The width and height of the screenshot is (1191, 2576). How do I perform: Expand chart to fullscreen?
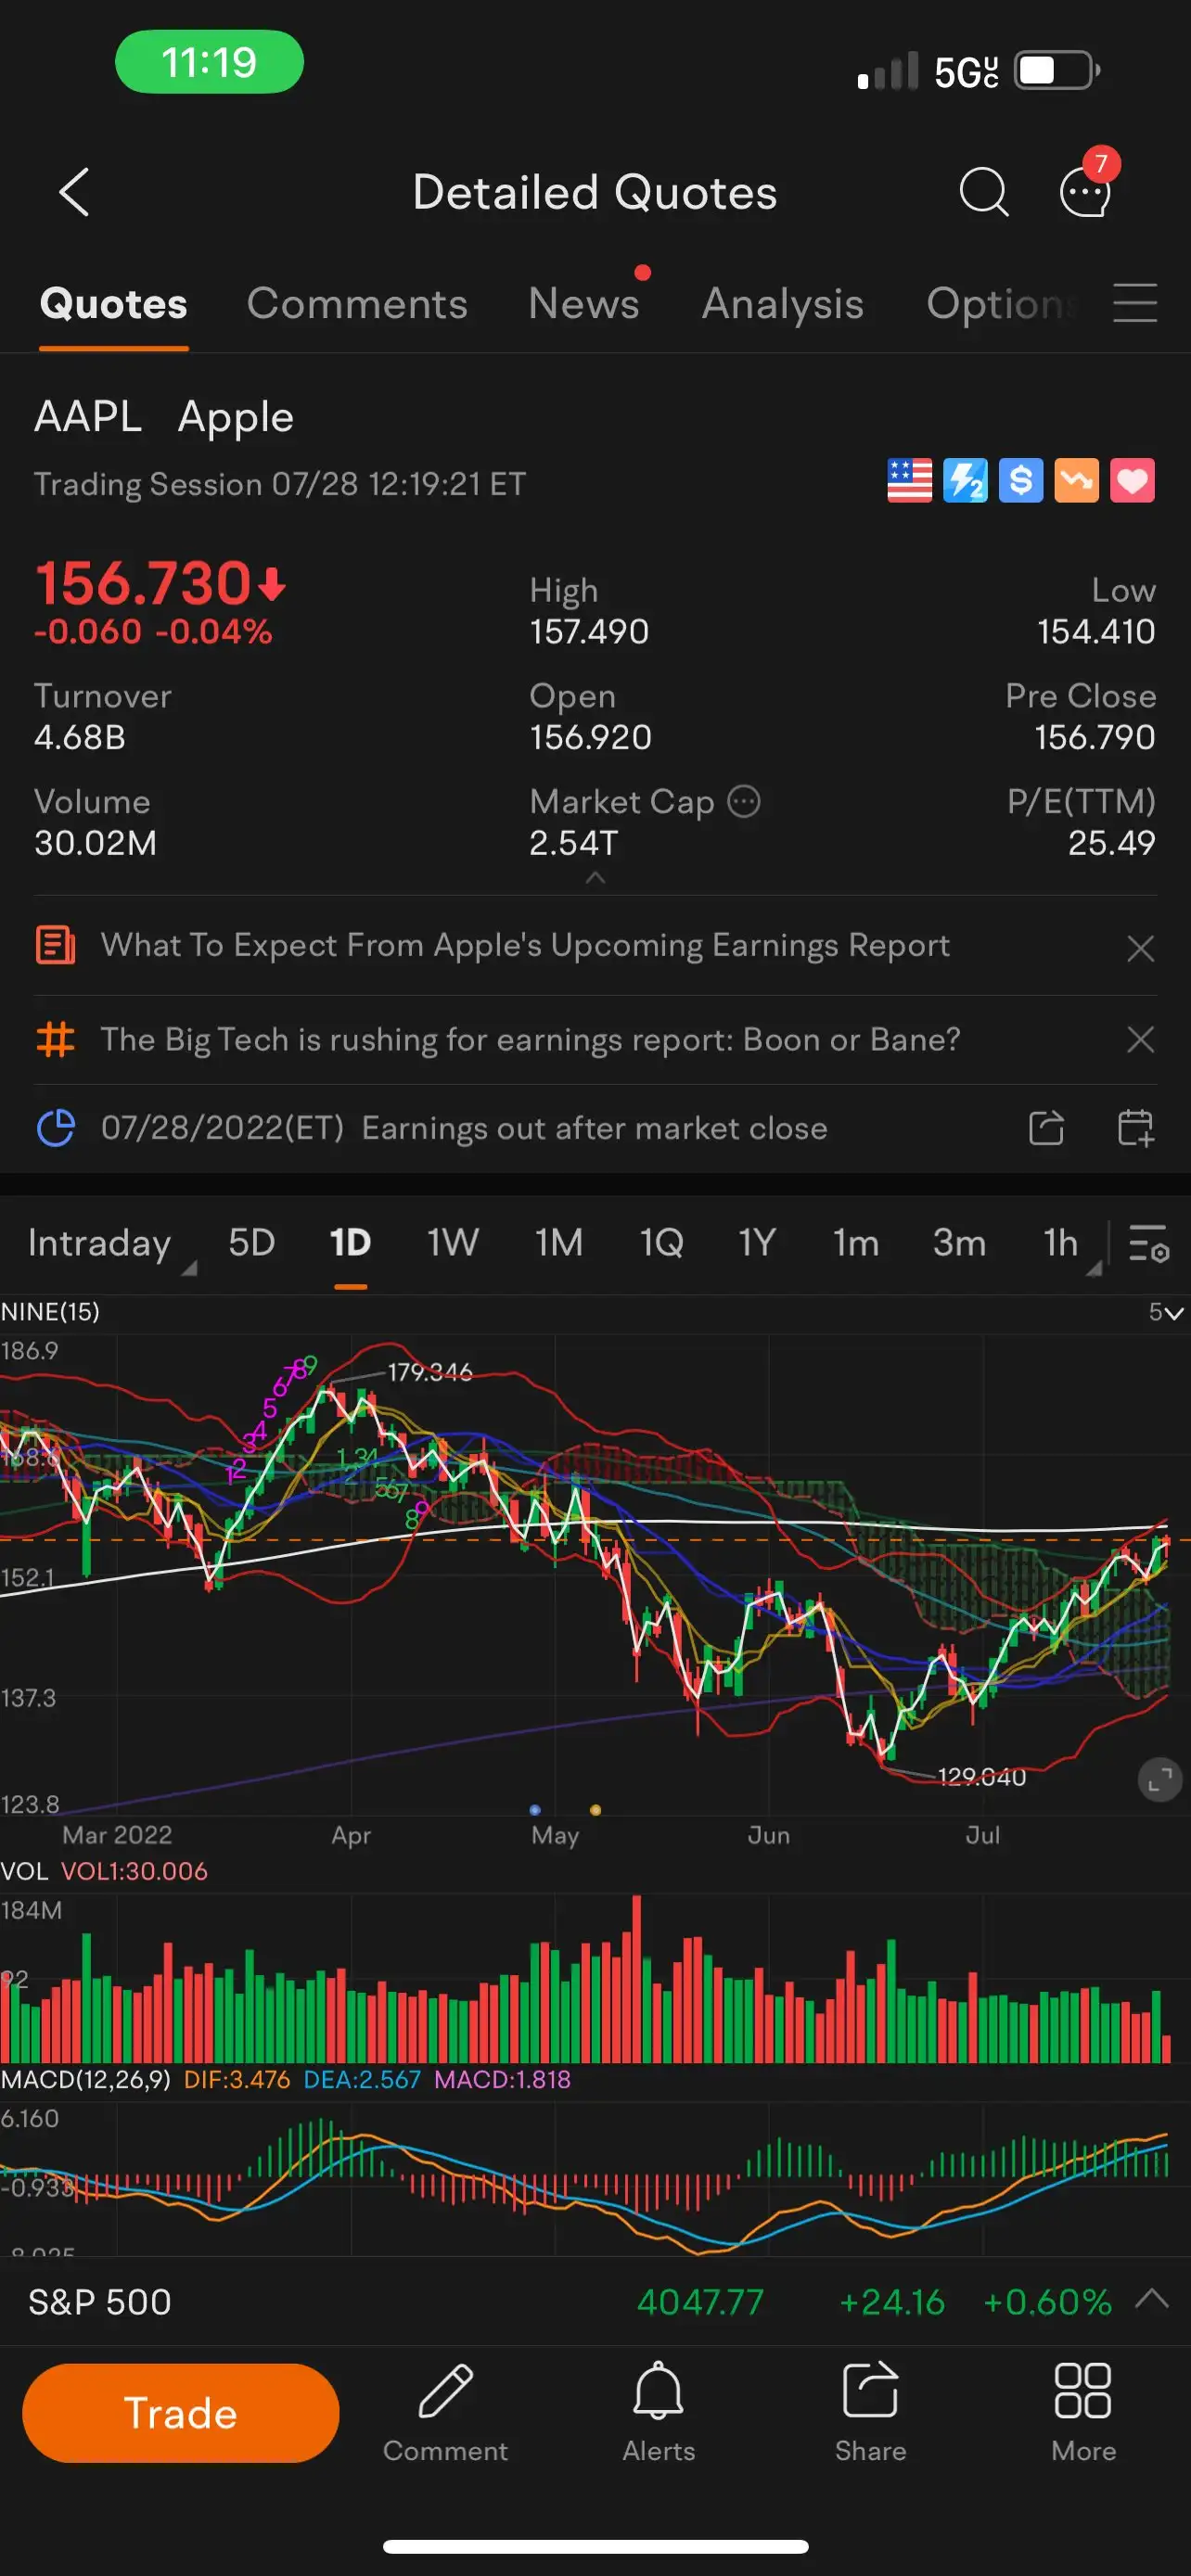tap(1159, 1779)
